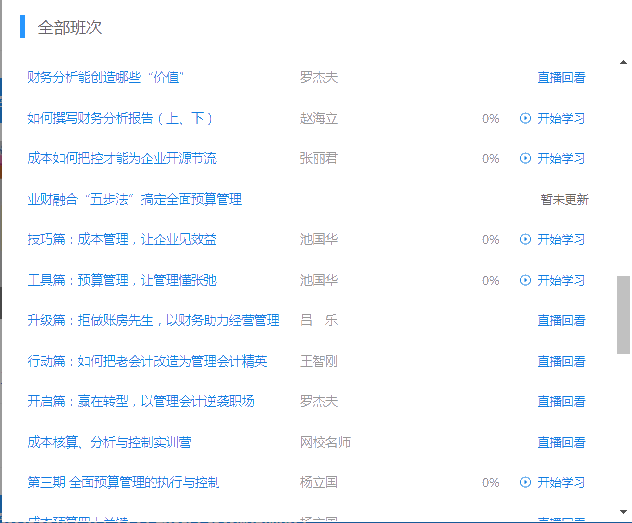The height and width of the screenshot is (523, 632).
Task: Click teacher name 网校名师
Action: pos(325,442)
